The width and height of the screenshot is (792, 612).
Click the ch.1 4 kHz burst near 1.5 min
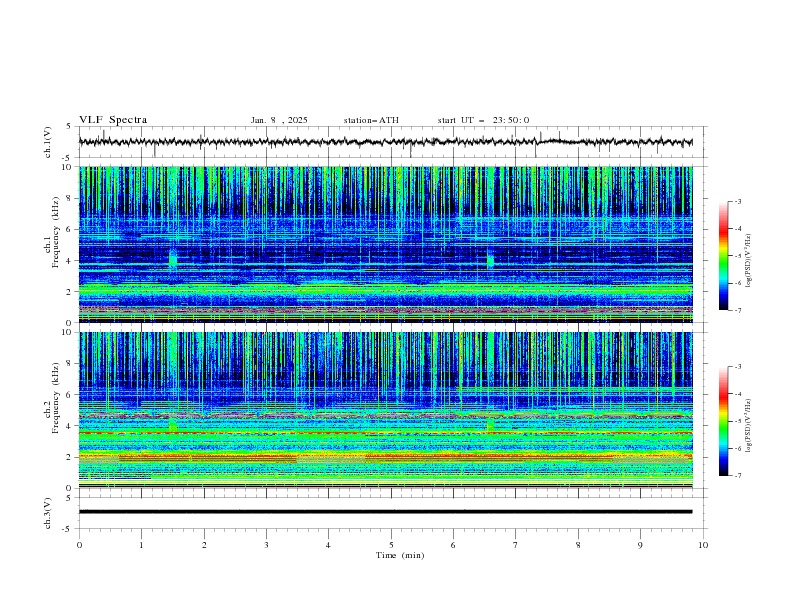[173, 259]
